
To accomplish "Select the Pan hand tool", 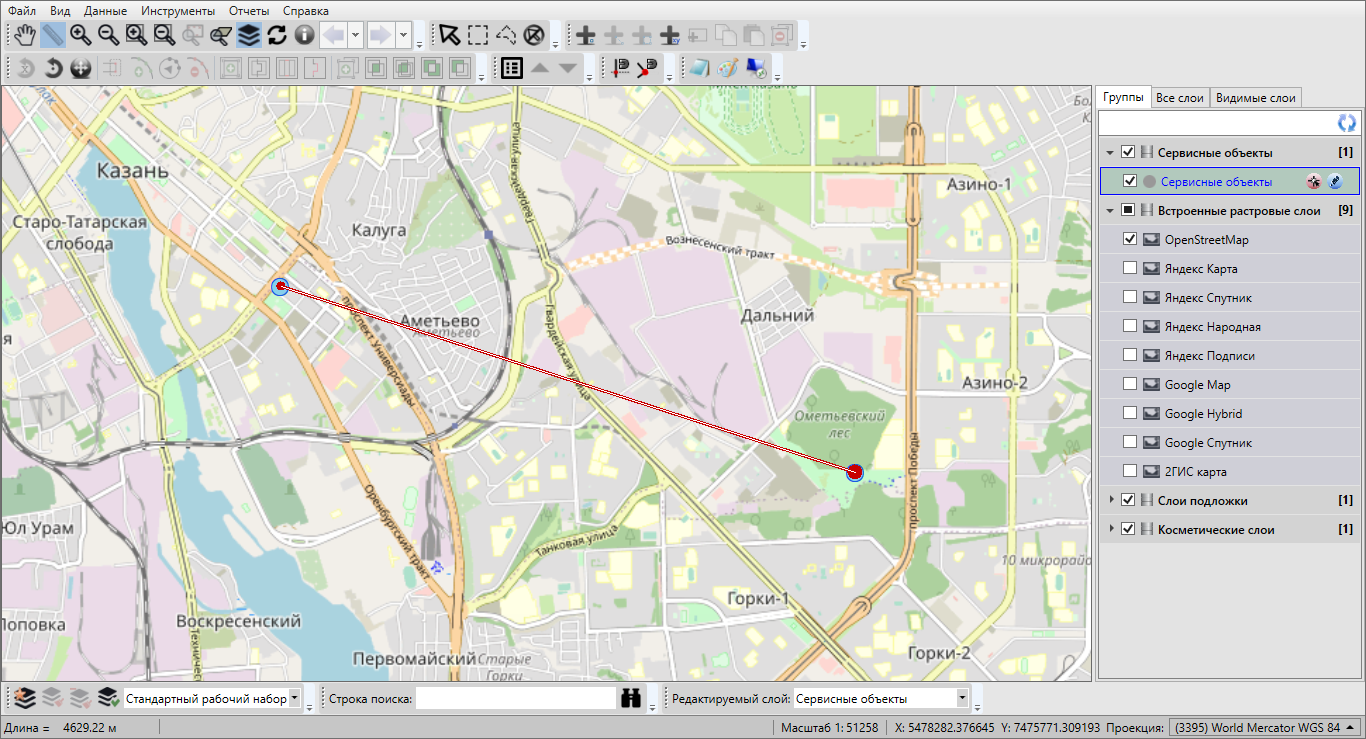I will point(25,36).
